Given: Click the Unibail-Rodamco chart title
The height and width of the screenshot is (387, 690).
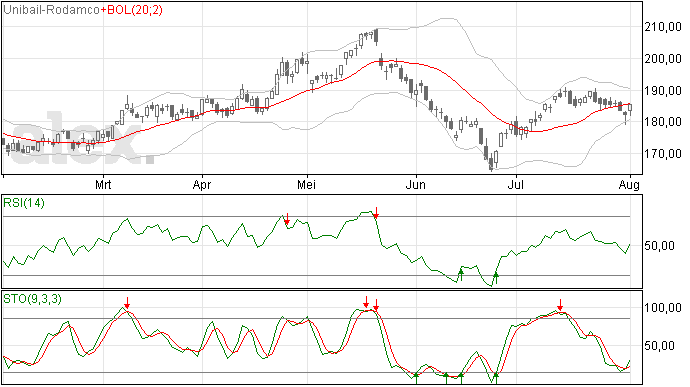Looking at the screenshot, I should click(x=51, y=10).
